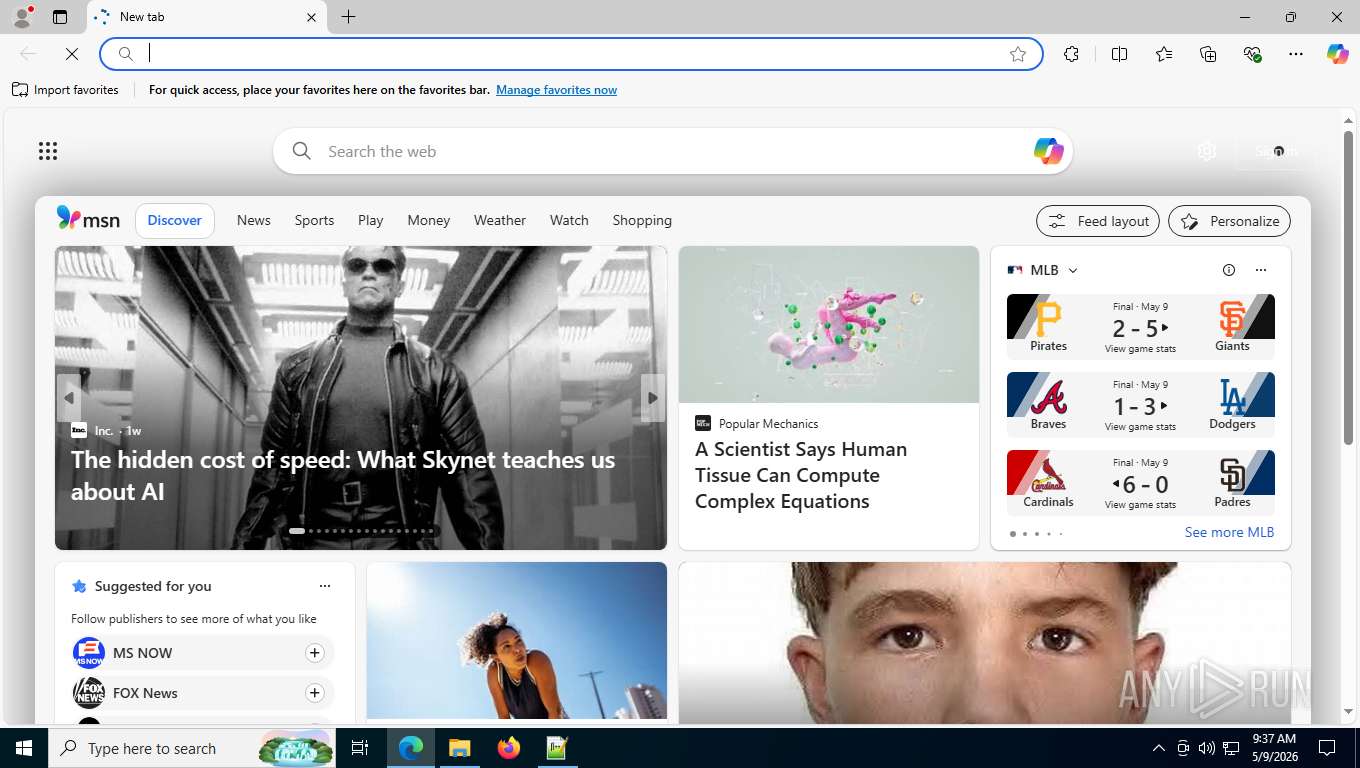
Task: Follow MS NOW publisher
Action: click(314, 653)
